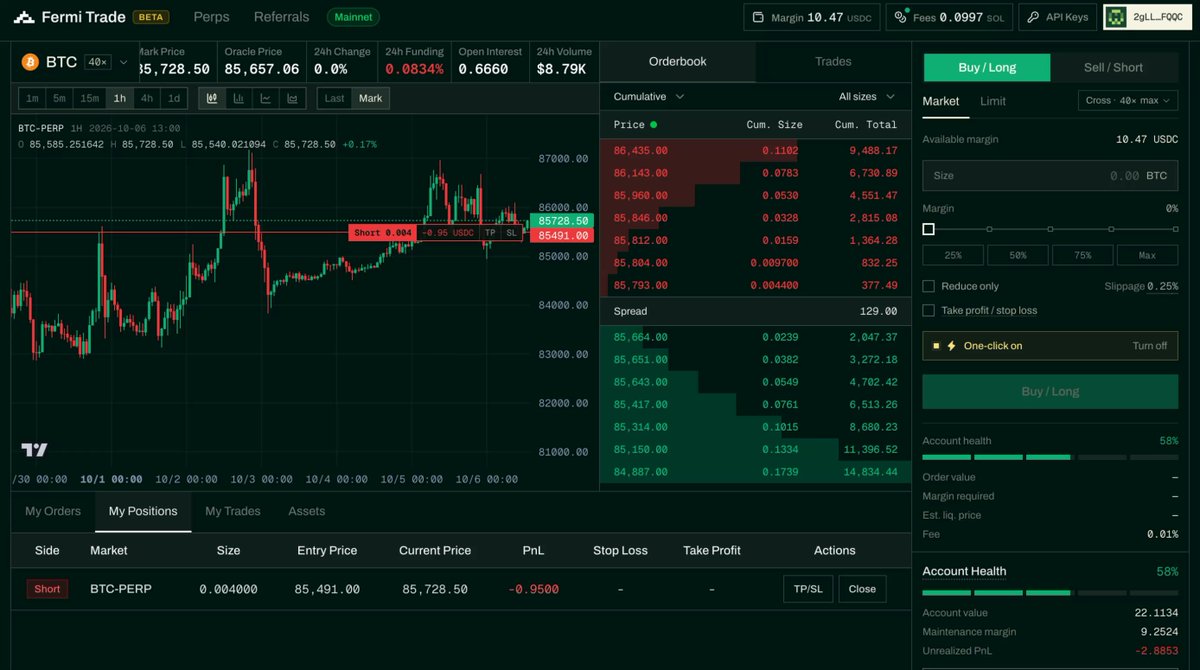Open TP/SL for the BTC-PERP position

coord(808,589)
